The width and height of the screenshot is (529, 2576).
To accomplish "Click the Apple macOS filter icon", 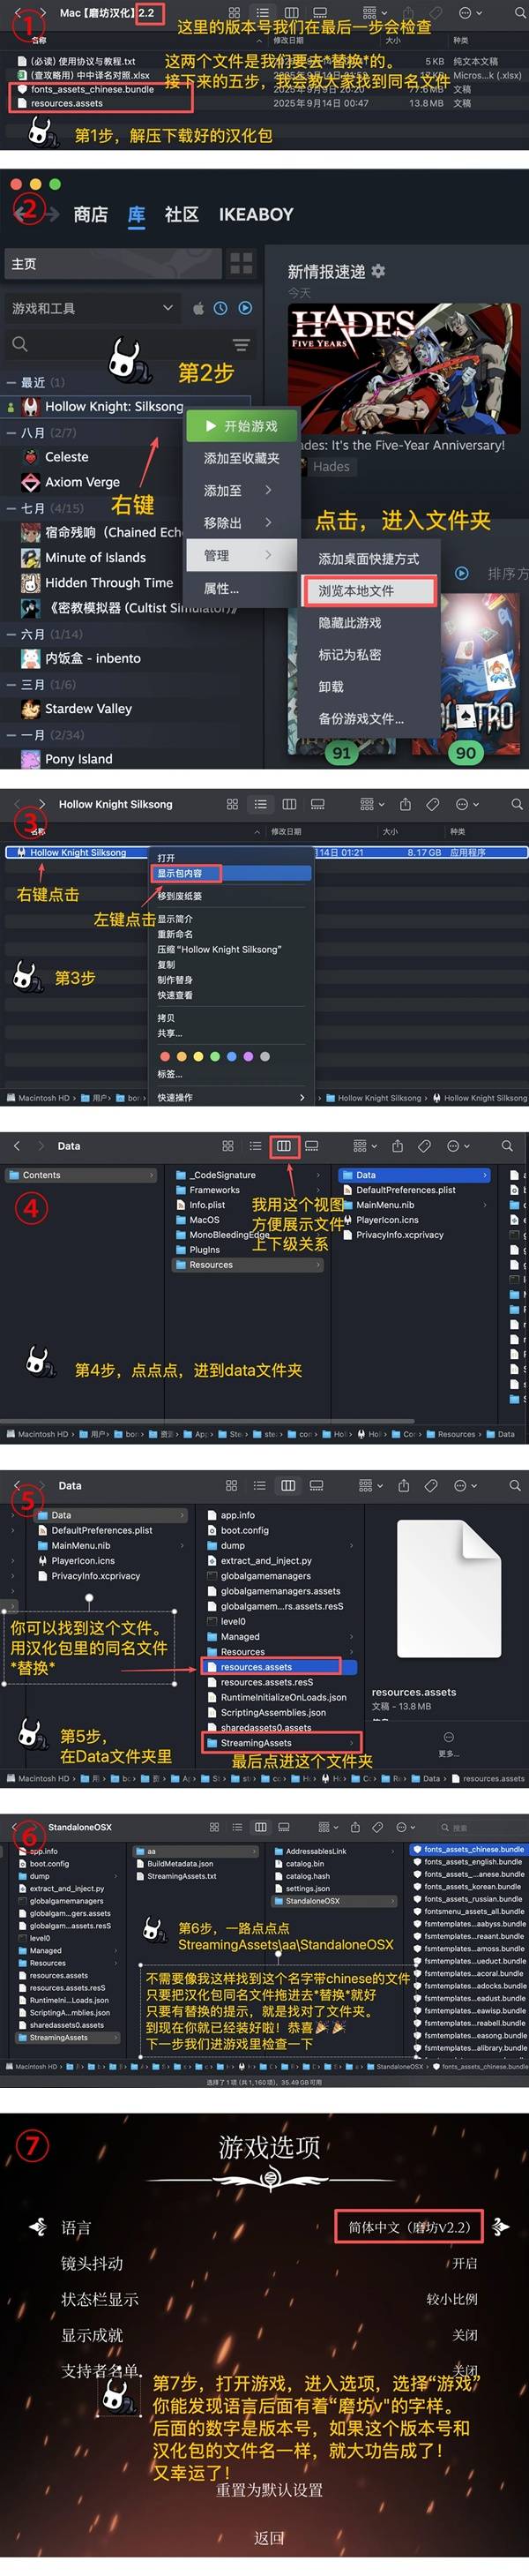I will (x=198, y=308).
